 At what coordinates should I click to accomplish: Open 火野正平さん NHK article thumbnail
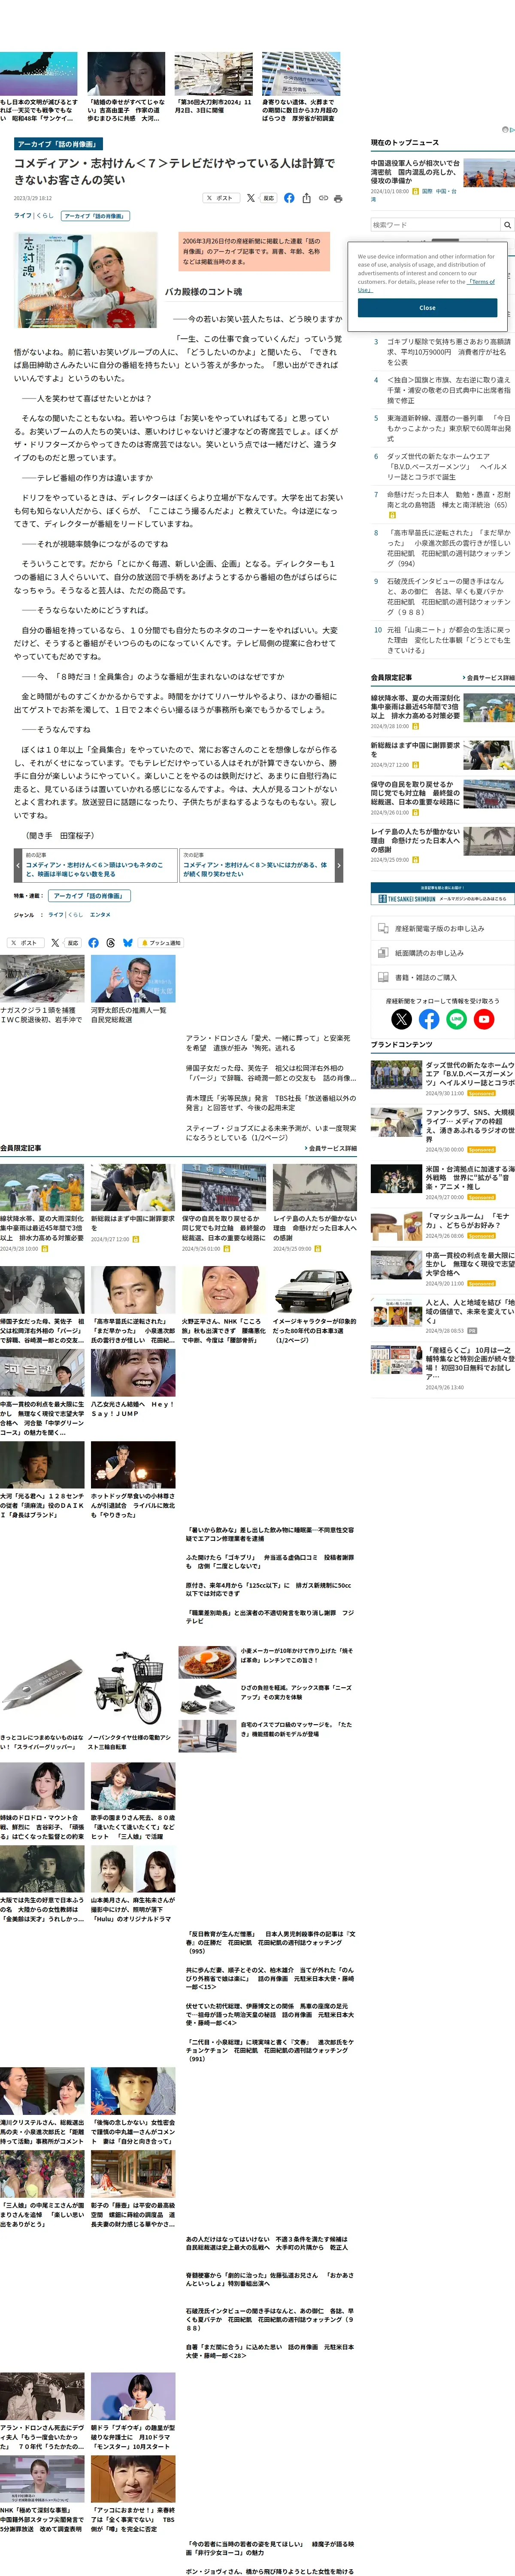224,1290
